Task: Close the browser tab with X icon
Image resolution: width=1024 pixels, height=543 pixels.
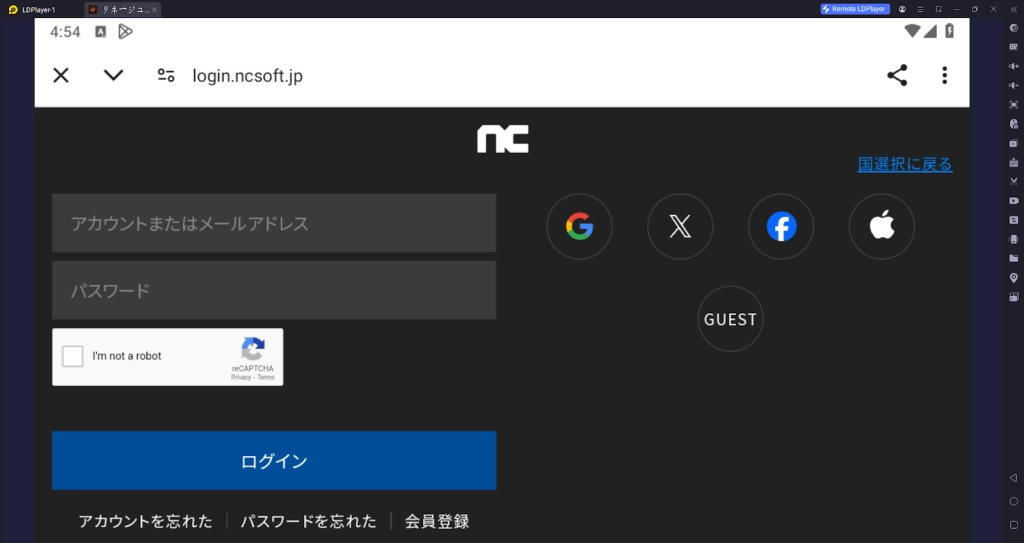Action: pyautogui.click(x=61, y=75)
